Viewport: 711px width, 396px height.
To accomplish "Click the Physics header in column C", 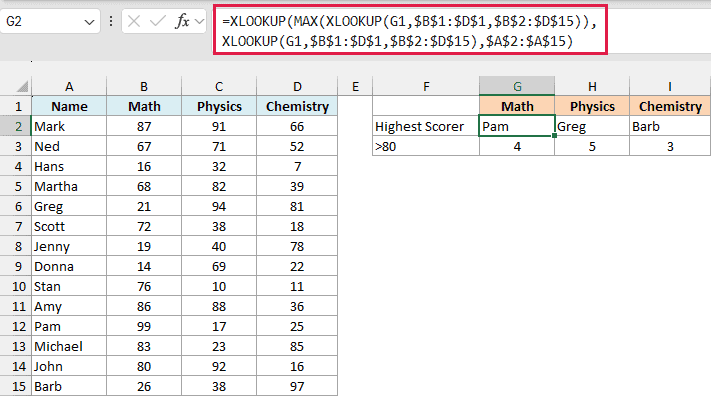I will pos(219,106).
